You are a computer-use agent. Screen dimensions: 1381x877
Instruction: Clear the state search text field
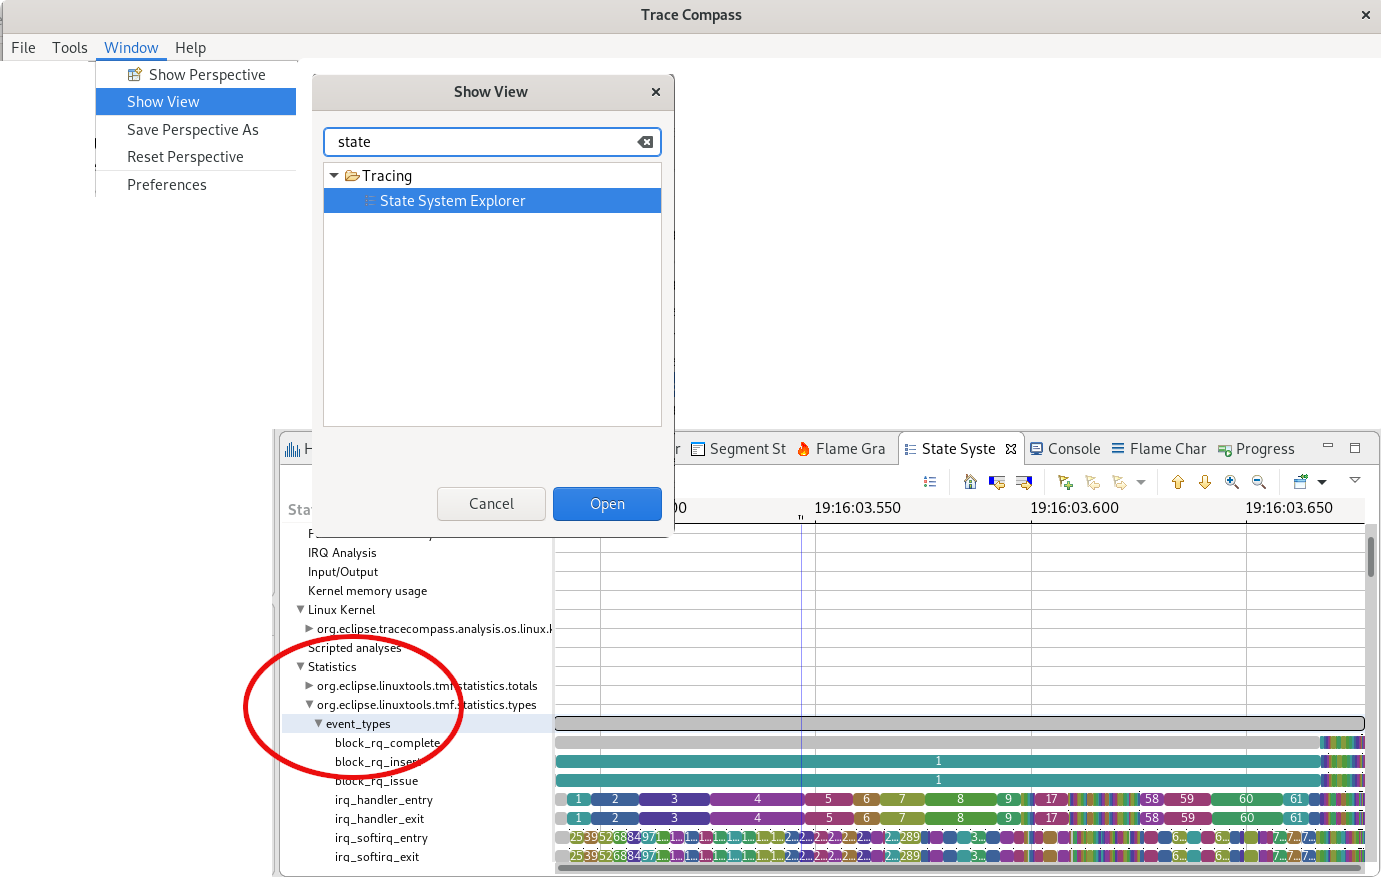pyautogui.click(x=646, y=142)
